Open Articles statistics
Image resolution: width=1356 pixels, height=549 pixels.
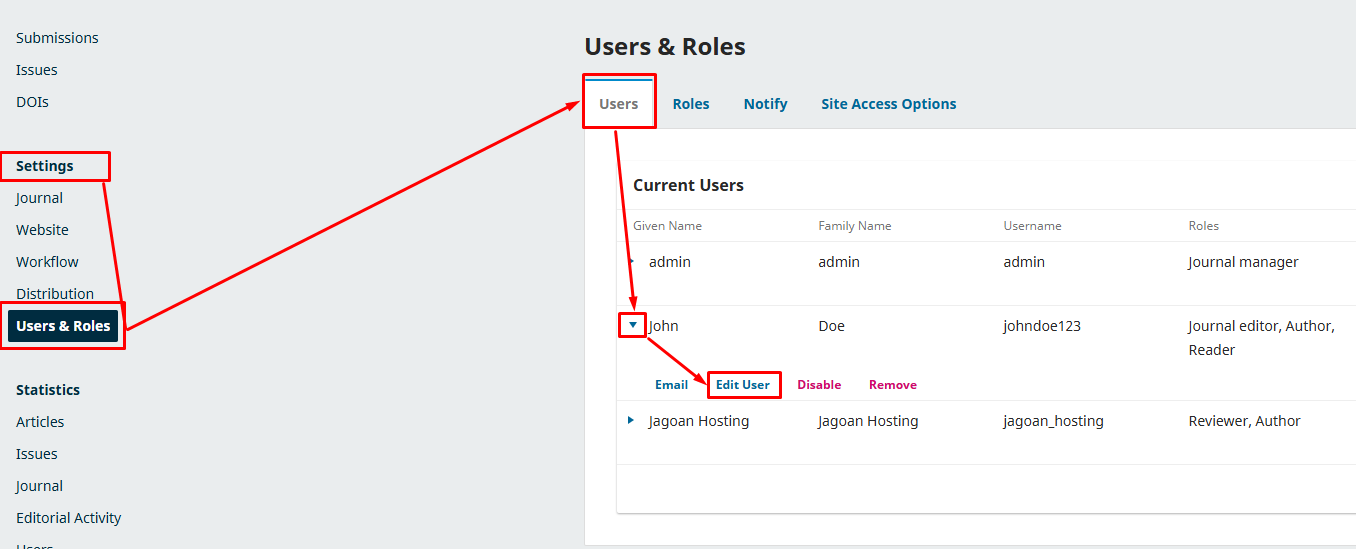[x=40, y=422]
